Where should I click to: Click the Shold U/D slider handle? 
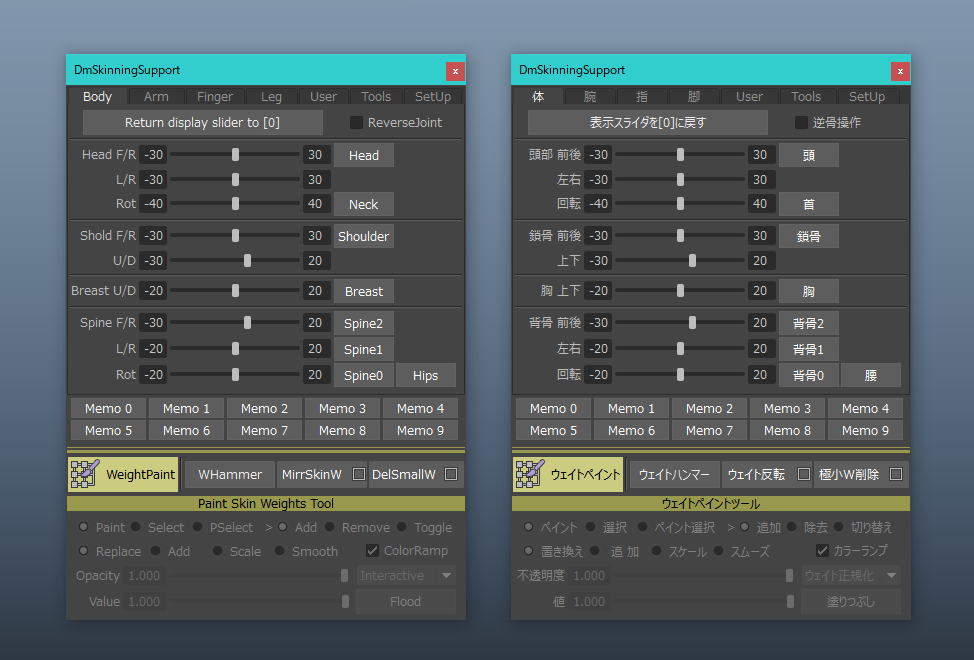coord(247,261)
